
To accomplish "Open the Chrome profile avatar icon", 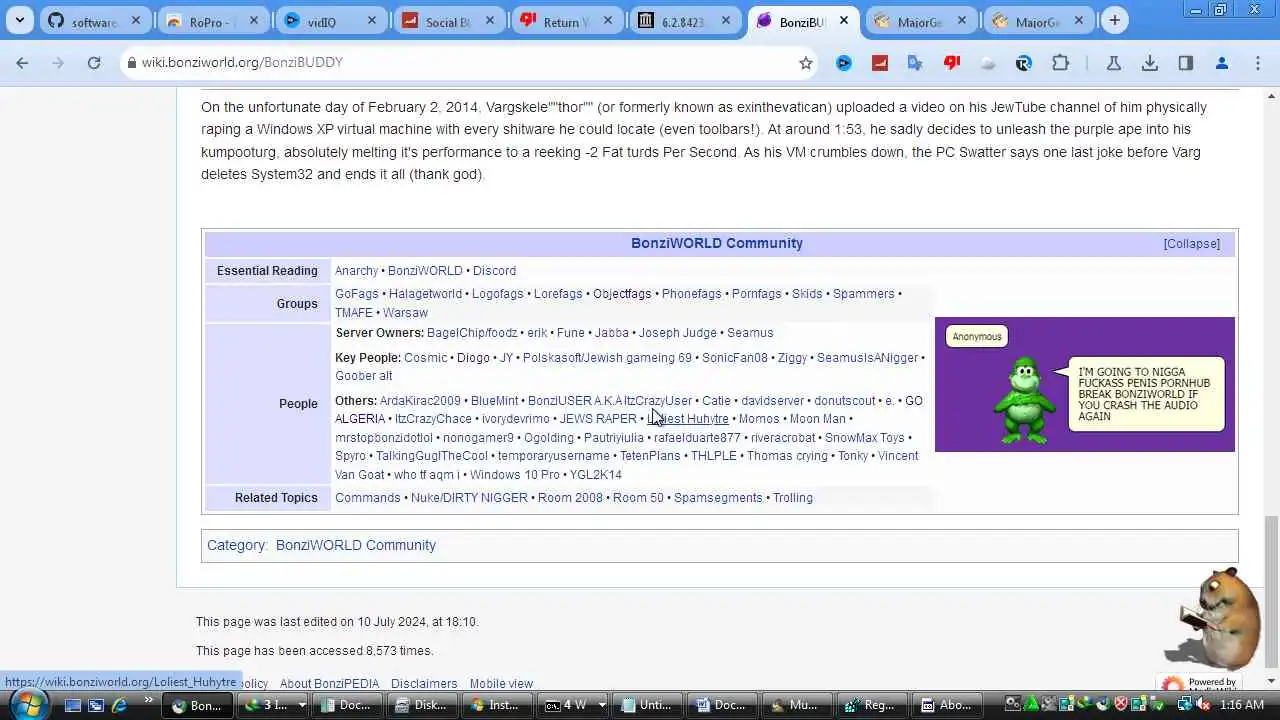I will point(1222,63).
